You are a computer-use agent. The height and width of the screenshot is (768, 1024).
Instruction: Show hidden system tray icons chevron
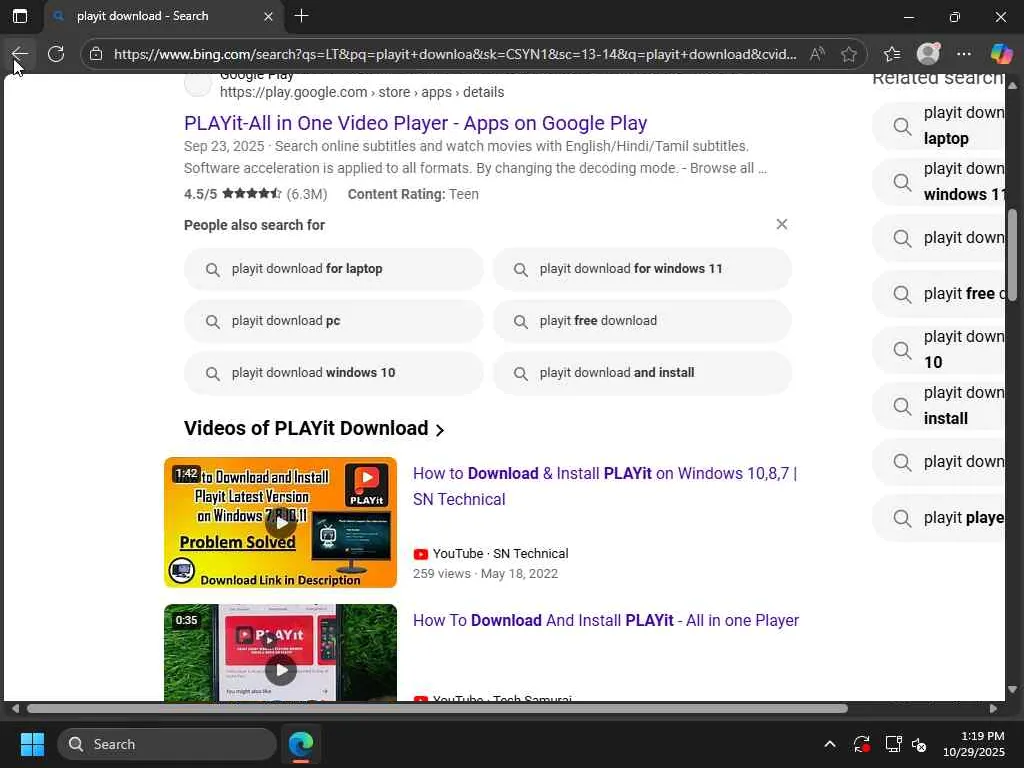[x=829, y=744]
